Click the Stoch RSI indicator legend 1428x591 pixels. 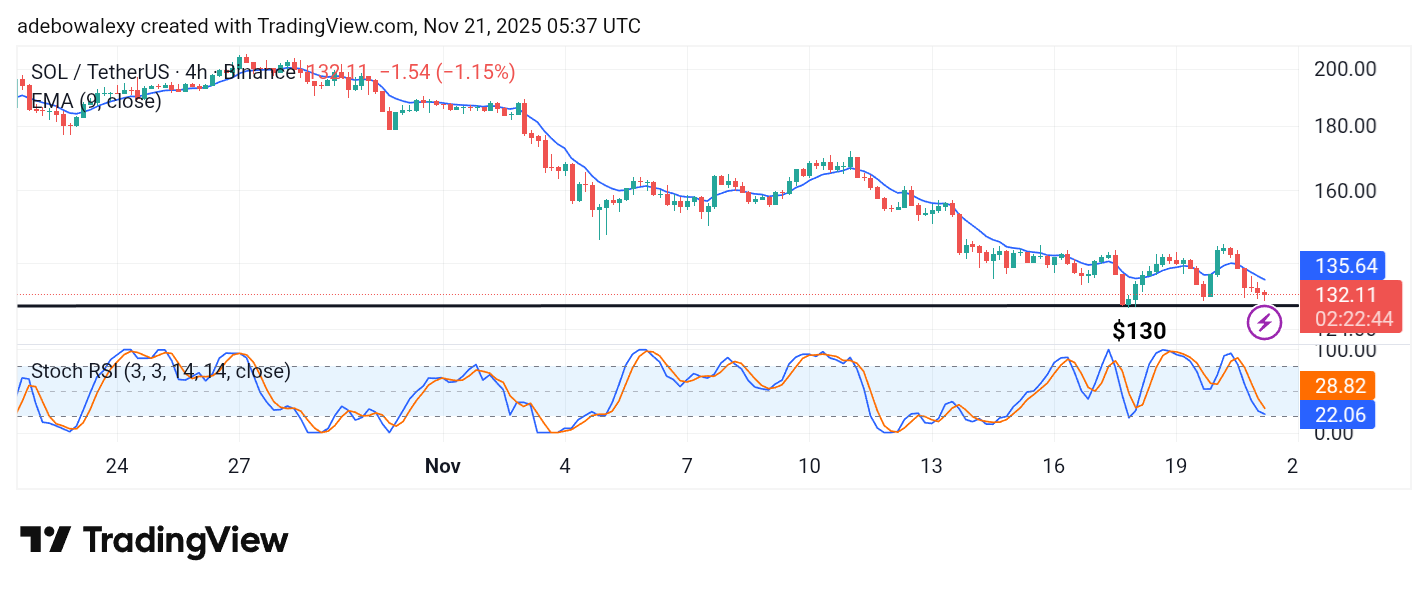pos(160,371)
